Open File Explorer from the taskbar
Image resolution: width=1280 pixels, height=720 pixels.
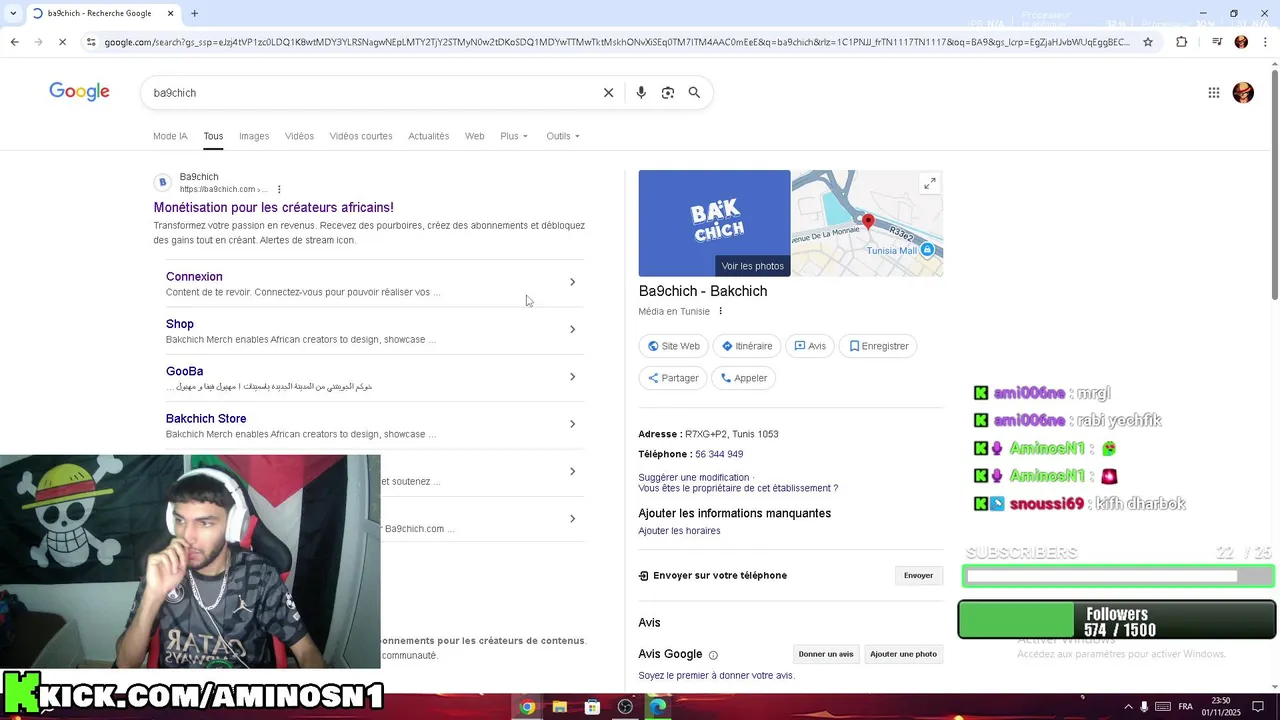click(x=560, y=707)
